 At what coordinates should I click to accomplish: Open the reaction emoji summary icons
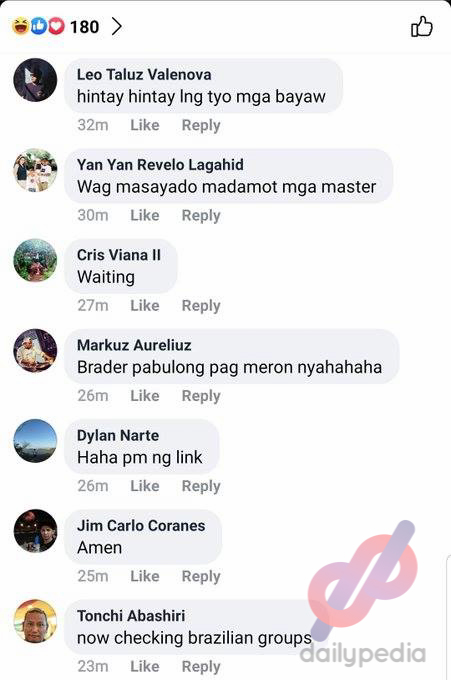click(38, 26)
